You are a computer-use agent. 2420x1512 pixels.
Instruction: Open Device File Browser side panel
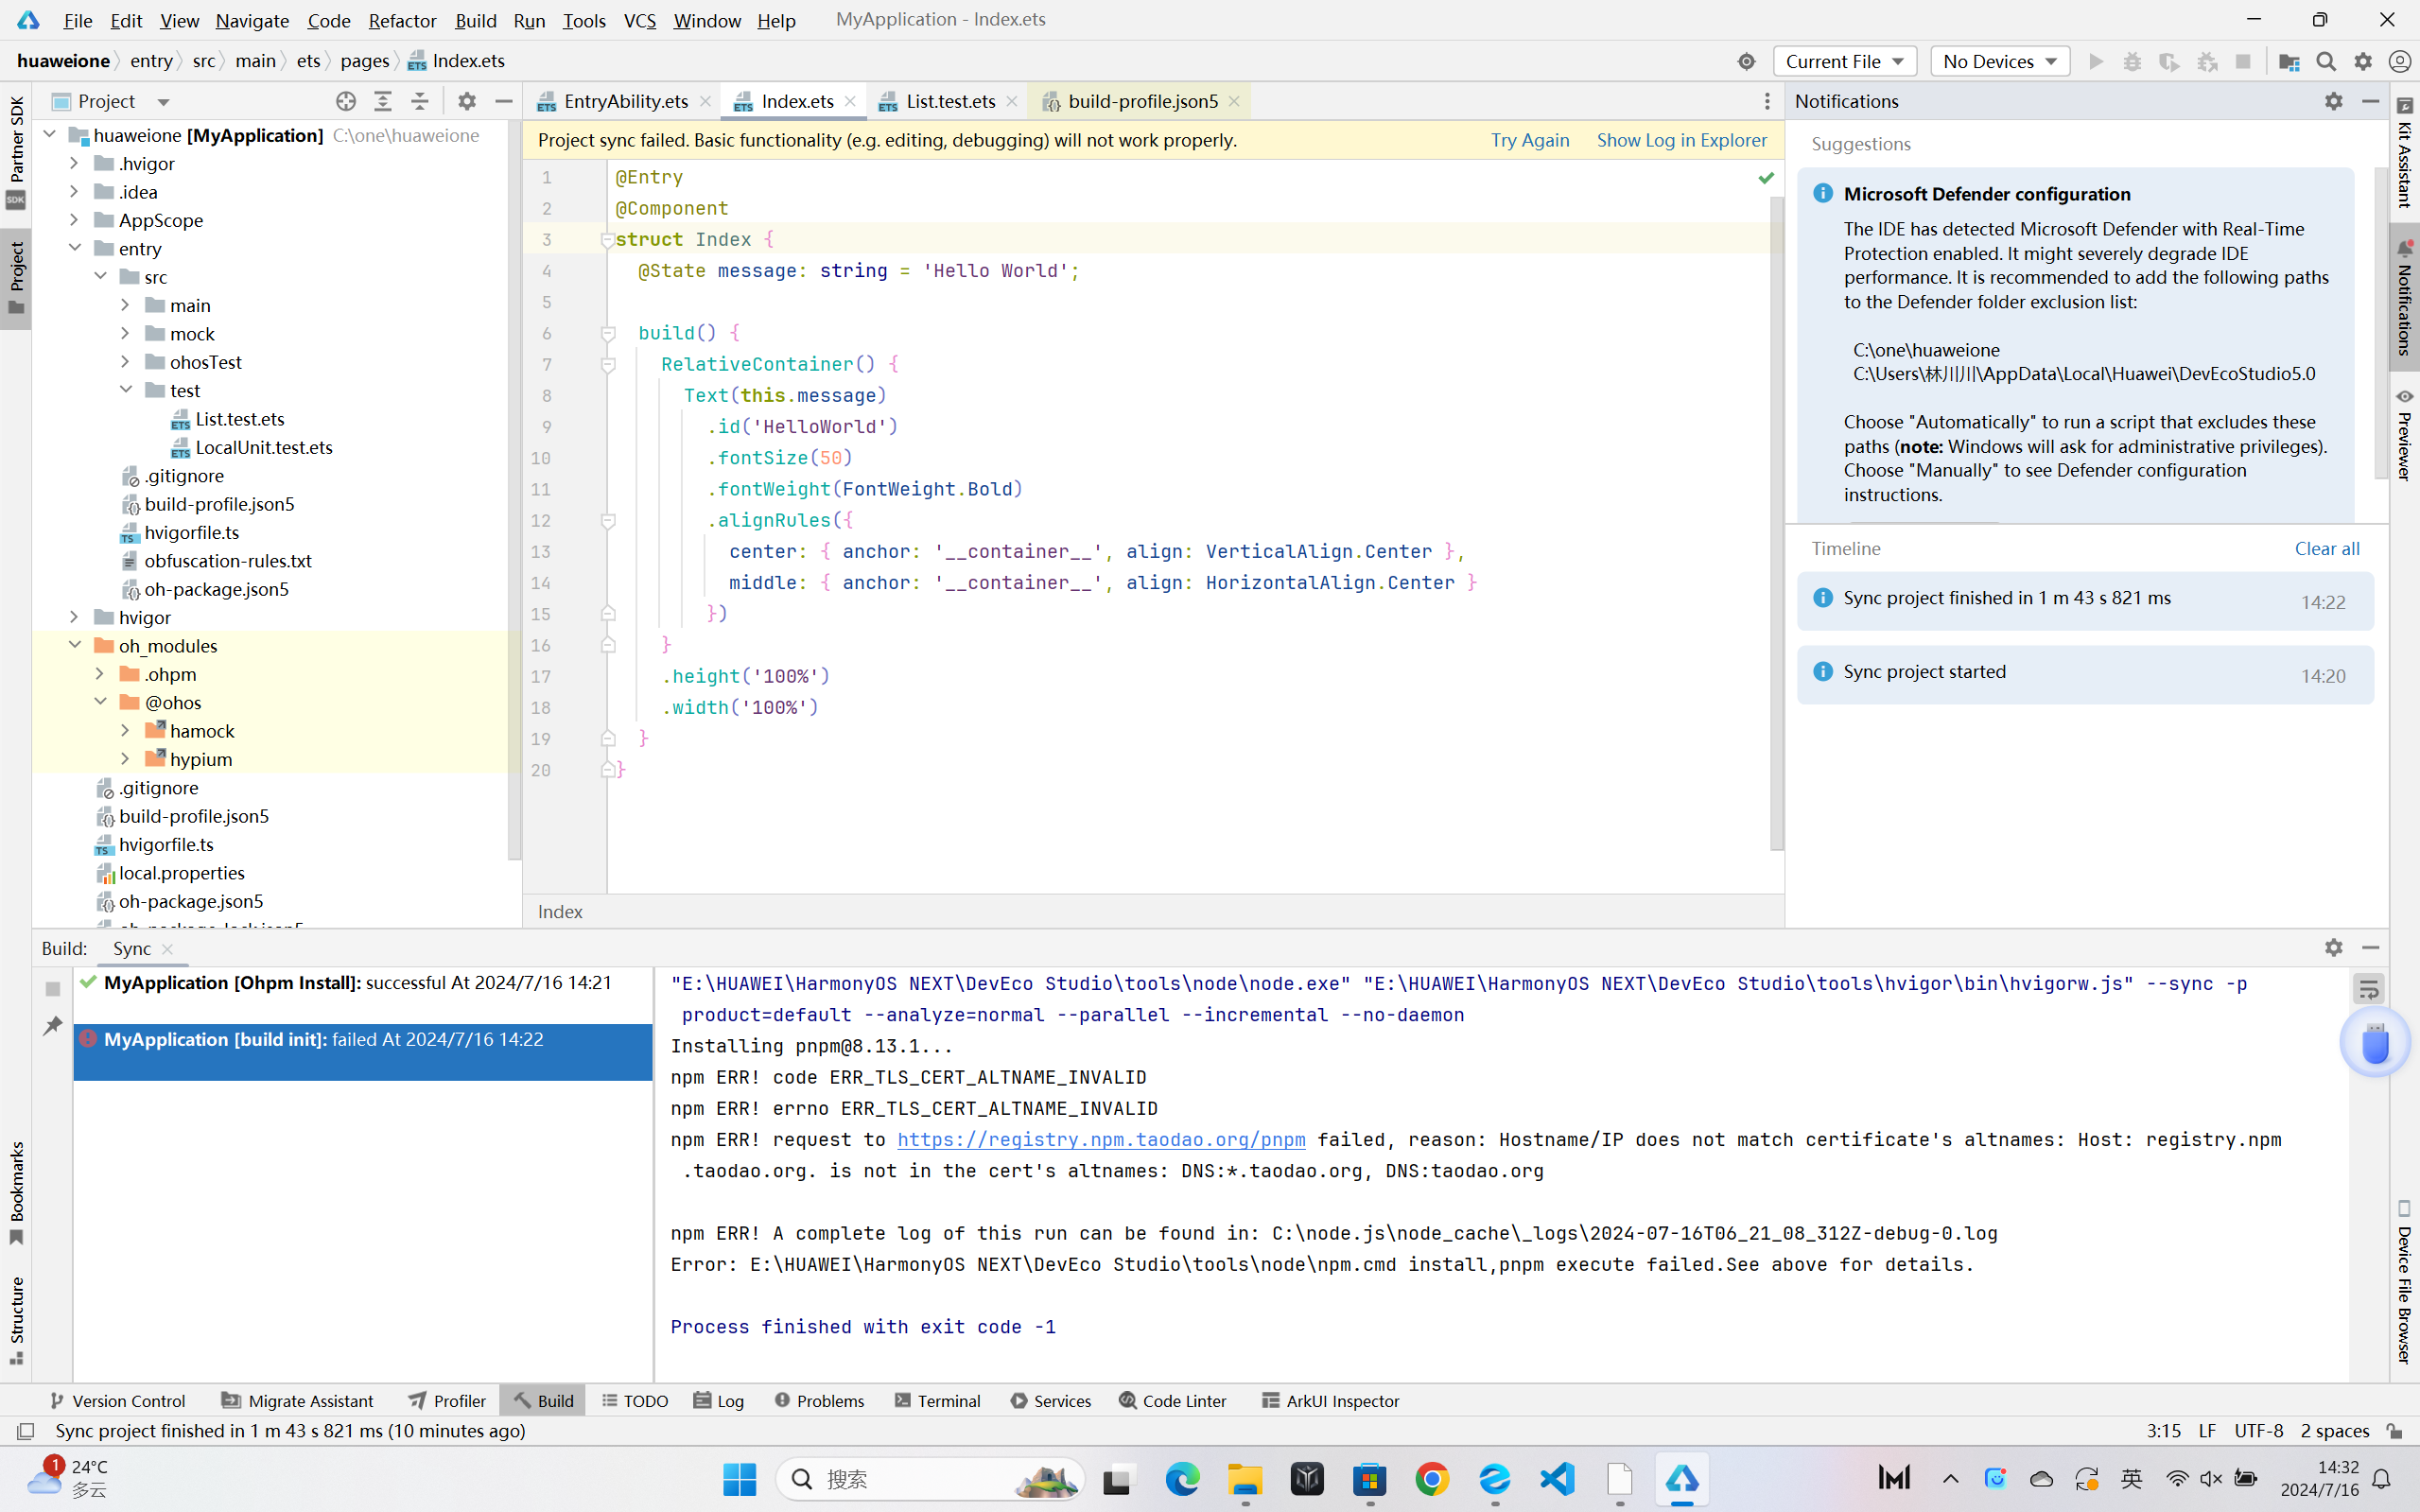pos(2404,1282)
